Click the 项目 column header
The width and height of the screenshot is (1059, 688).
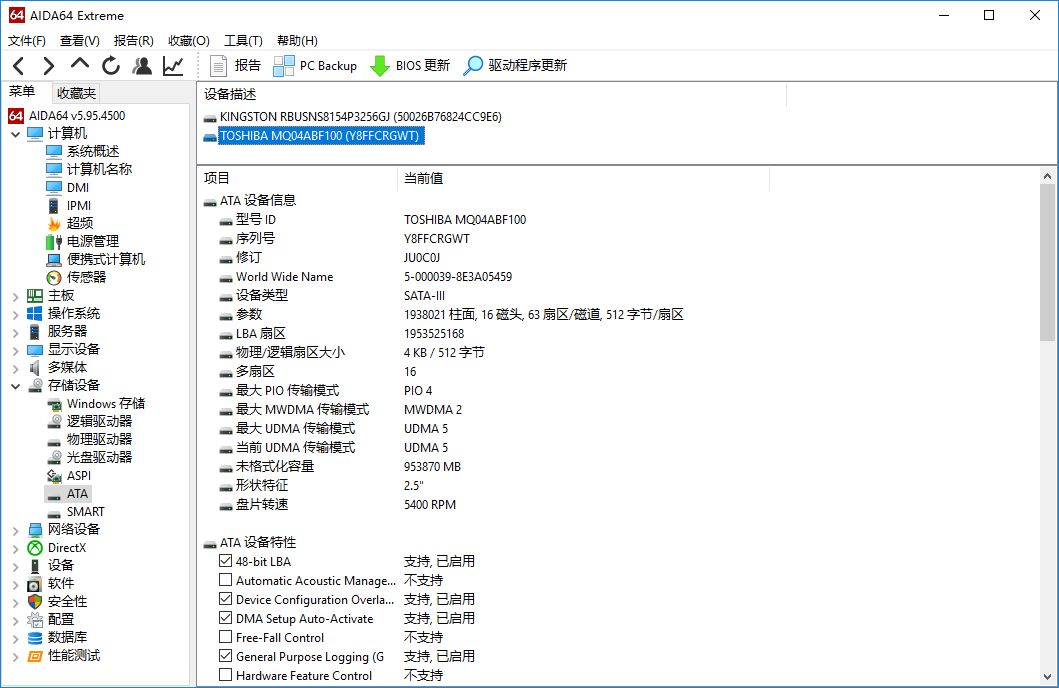[x=297, y=178]
